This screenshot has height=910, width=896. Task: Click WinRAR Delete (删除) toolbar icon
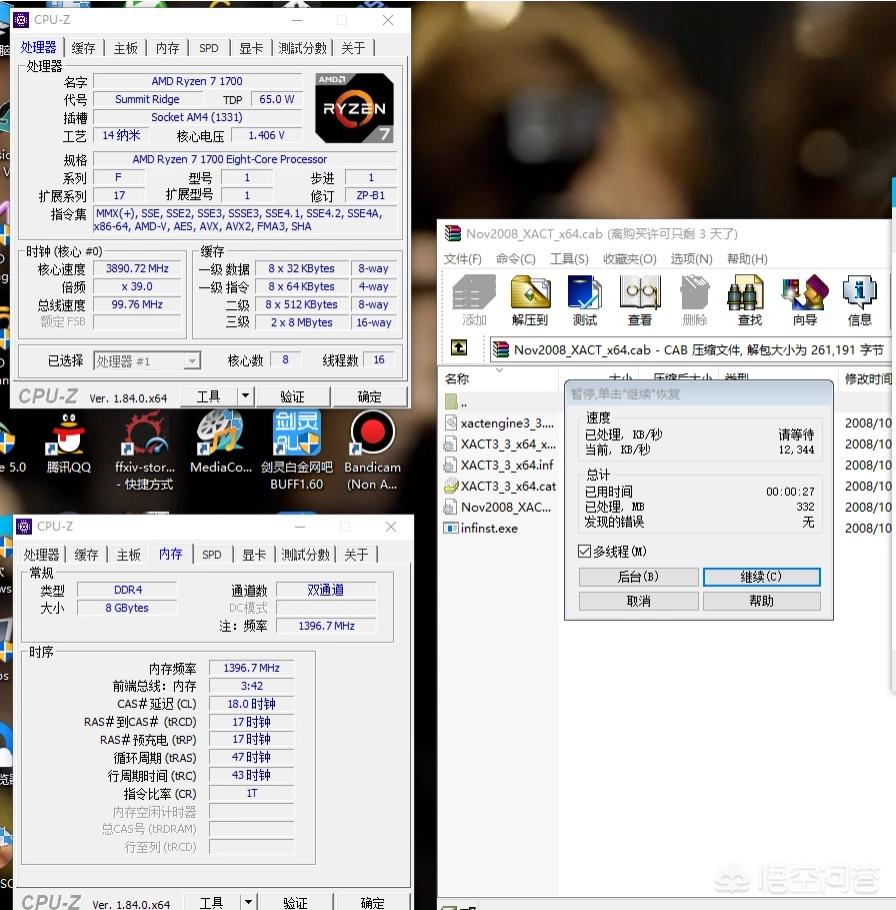point(695,300)
